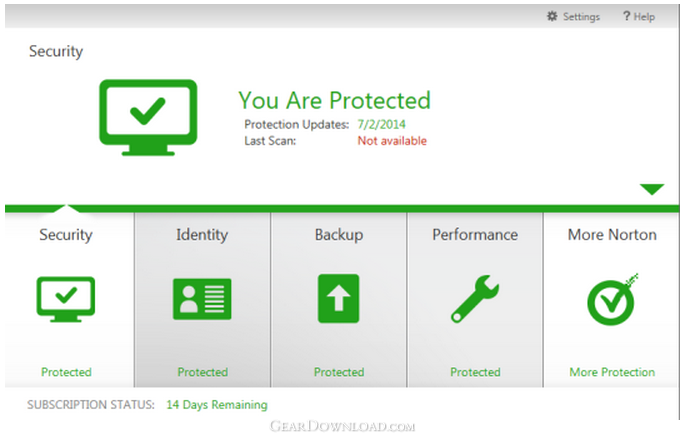The image size is (684, 434).
Task: Click the More Protection link
Action: click(x=612, y=372)
